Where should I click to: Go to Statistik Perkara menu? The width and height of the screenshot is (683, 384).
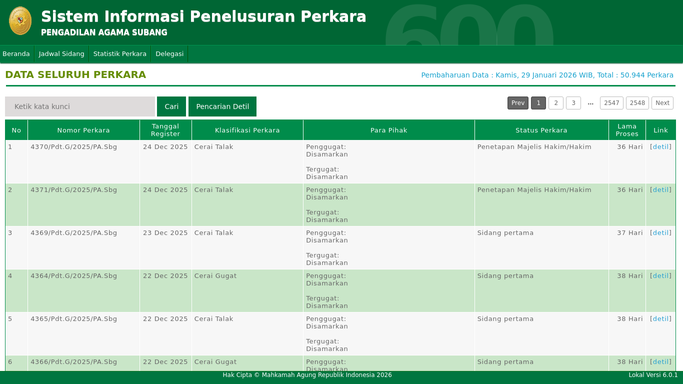pos(120,54)
